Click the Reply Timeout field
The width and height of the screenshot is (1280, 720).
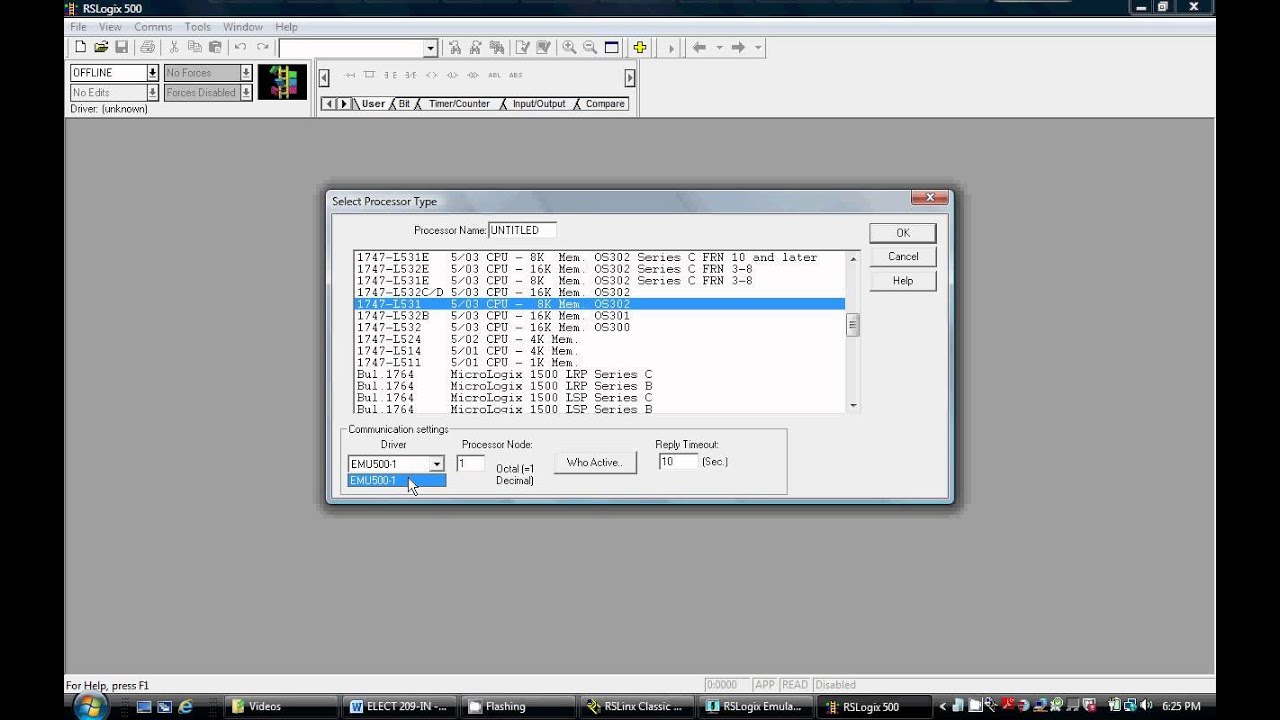[x=678, y=461]
